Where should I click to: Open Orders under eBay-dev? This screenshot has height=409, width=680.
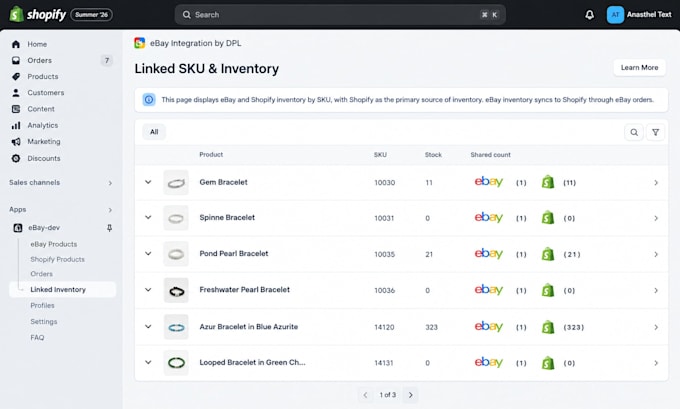(42, 274)
